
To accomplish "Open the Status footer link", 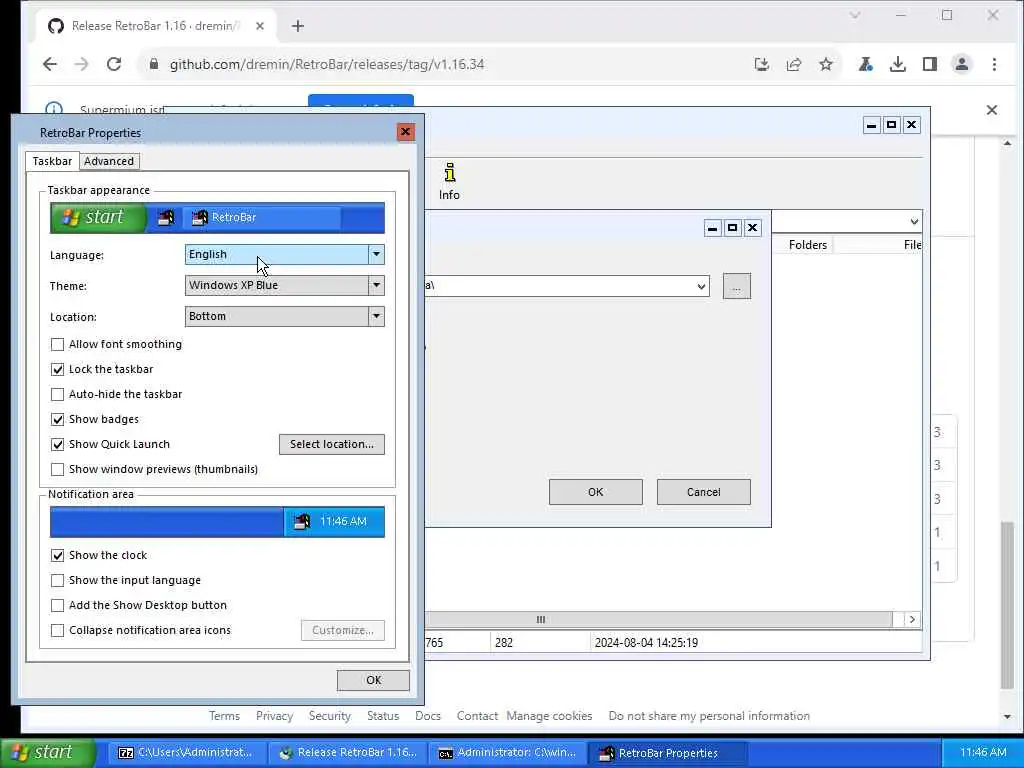I will point(383,716).
